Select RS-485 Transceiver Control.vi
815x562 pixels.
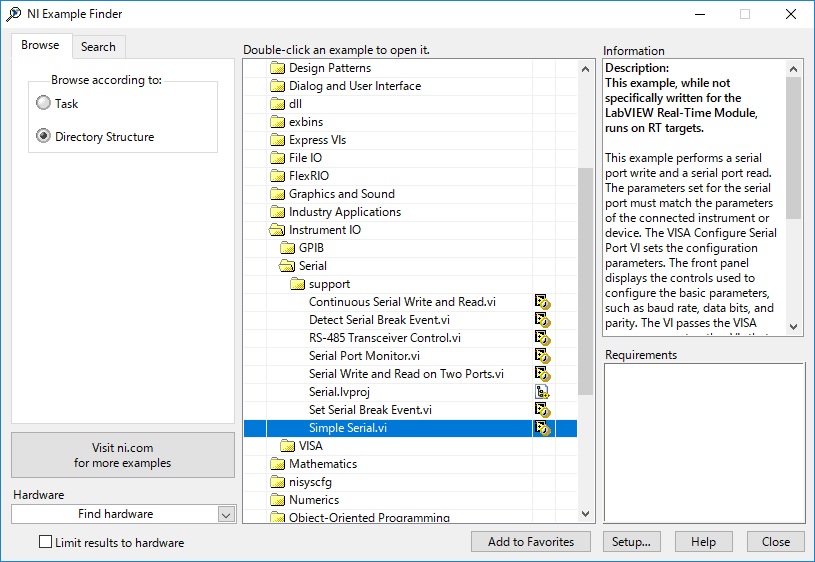(385, 338)
